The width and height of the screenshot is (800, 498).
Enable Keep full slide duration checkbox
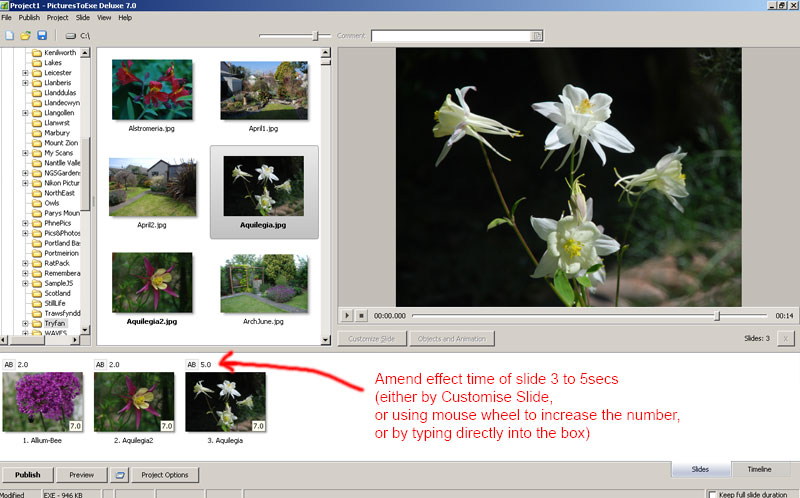[x=712, y=494]
